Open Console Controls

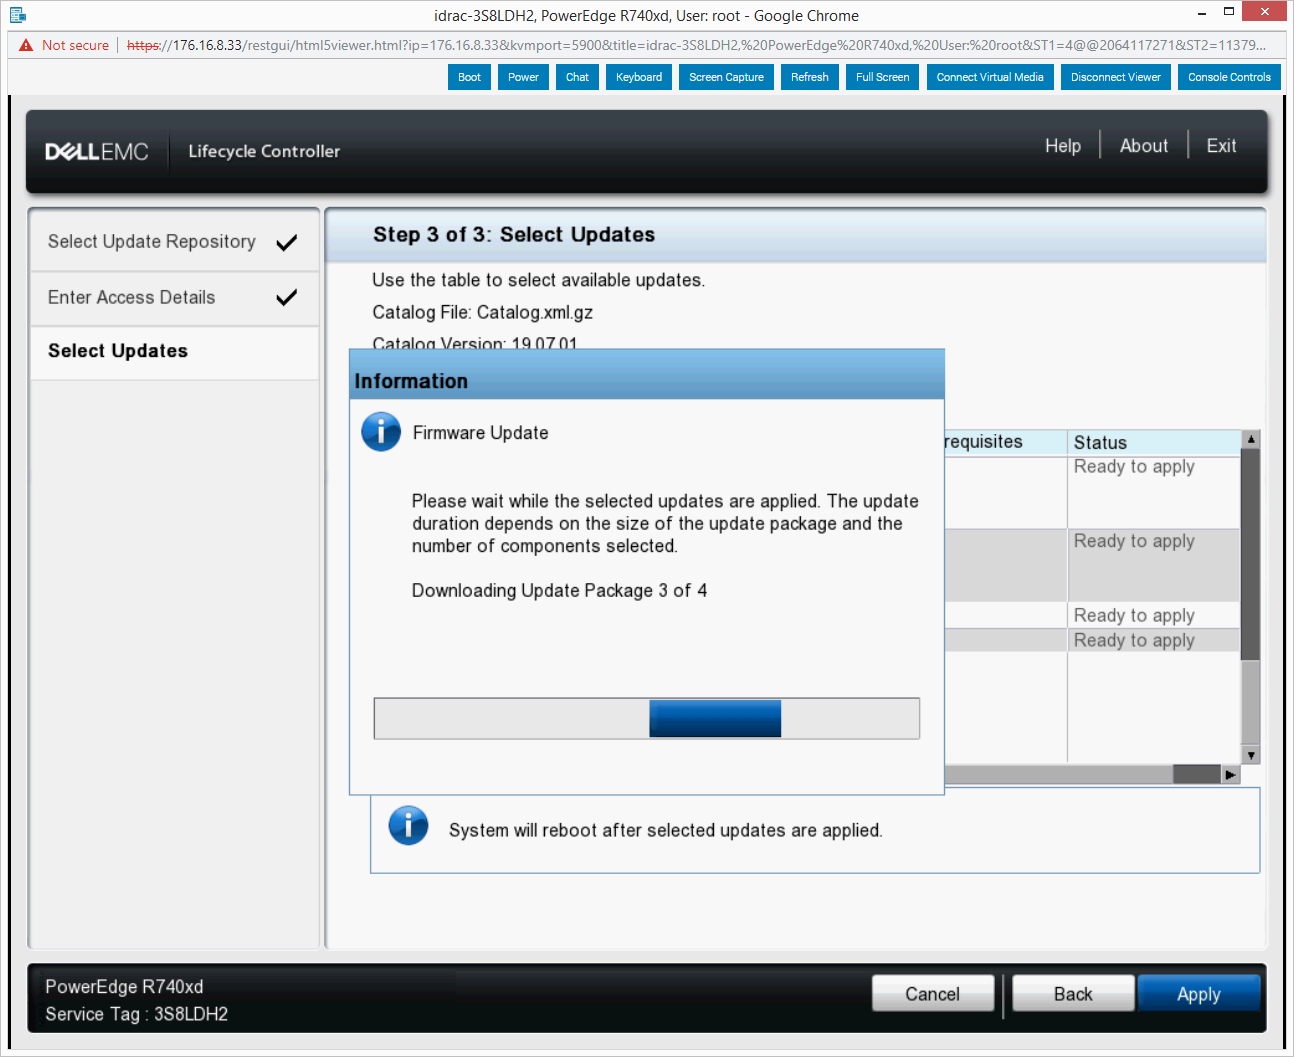[x=1229, y=77]
